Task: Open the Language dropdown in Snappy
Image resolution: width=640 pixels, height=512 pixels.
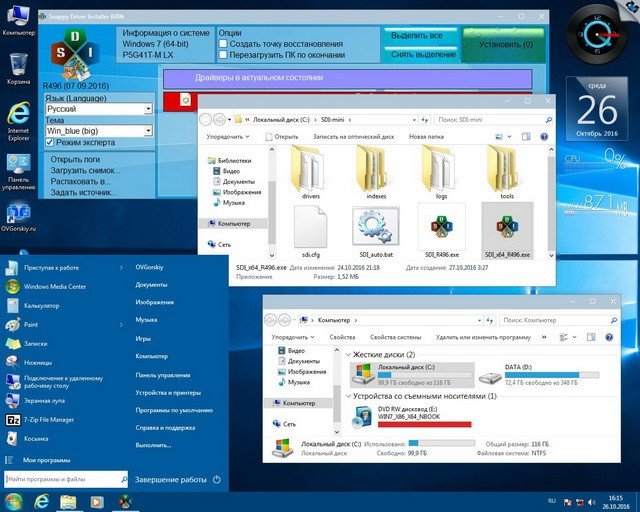Action: click(x=149, y=109)
